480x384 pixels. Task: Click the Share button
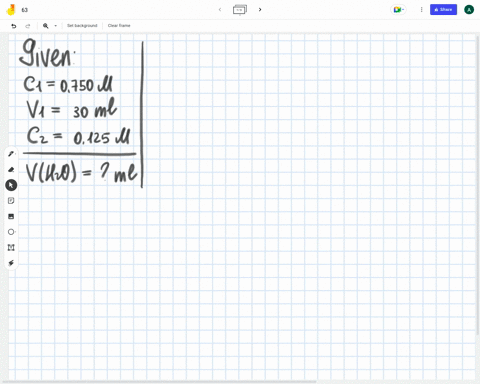click(x=443, y=10)
